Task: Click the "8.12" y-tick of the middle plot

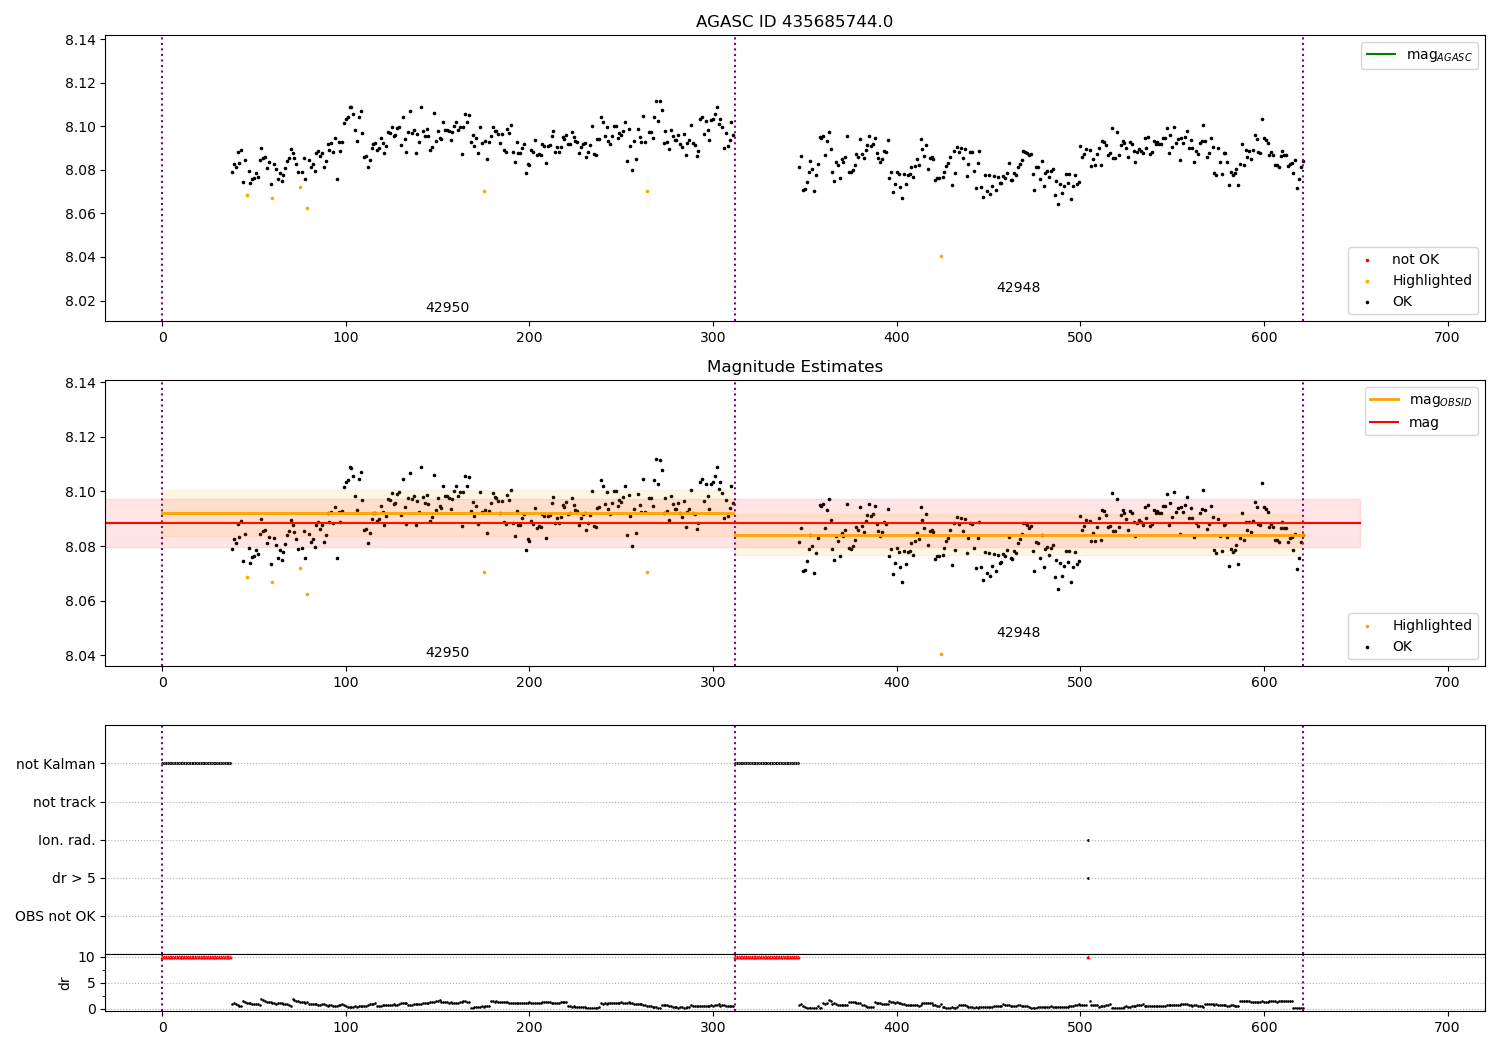Action: (80, 438)
